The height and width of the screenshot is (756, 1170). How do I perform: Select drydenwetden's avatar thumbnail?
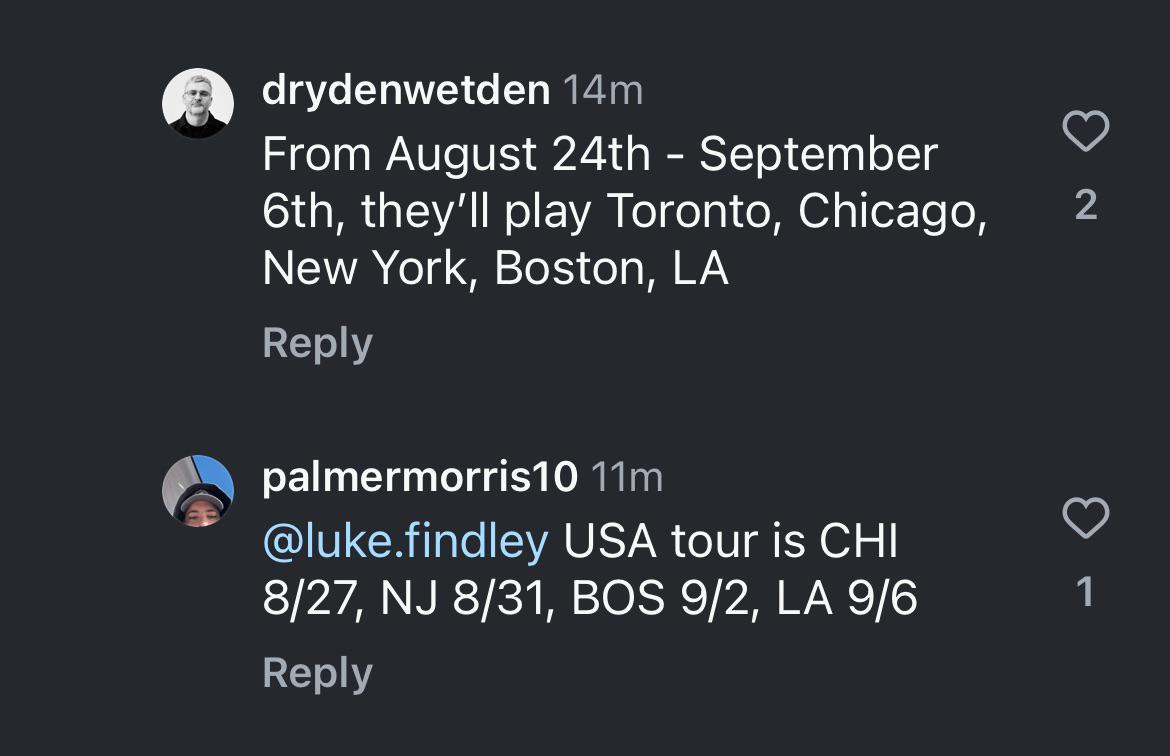197,98
